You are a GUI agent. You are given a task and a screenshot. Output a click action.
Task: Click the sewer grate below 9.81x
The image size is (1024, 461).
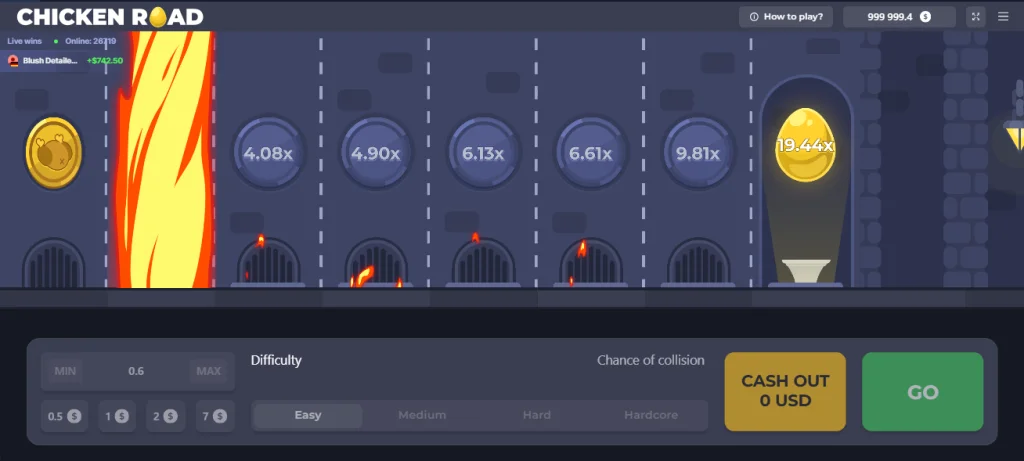(x=698, y=262)
